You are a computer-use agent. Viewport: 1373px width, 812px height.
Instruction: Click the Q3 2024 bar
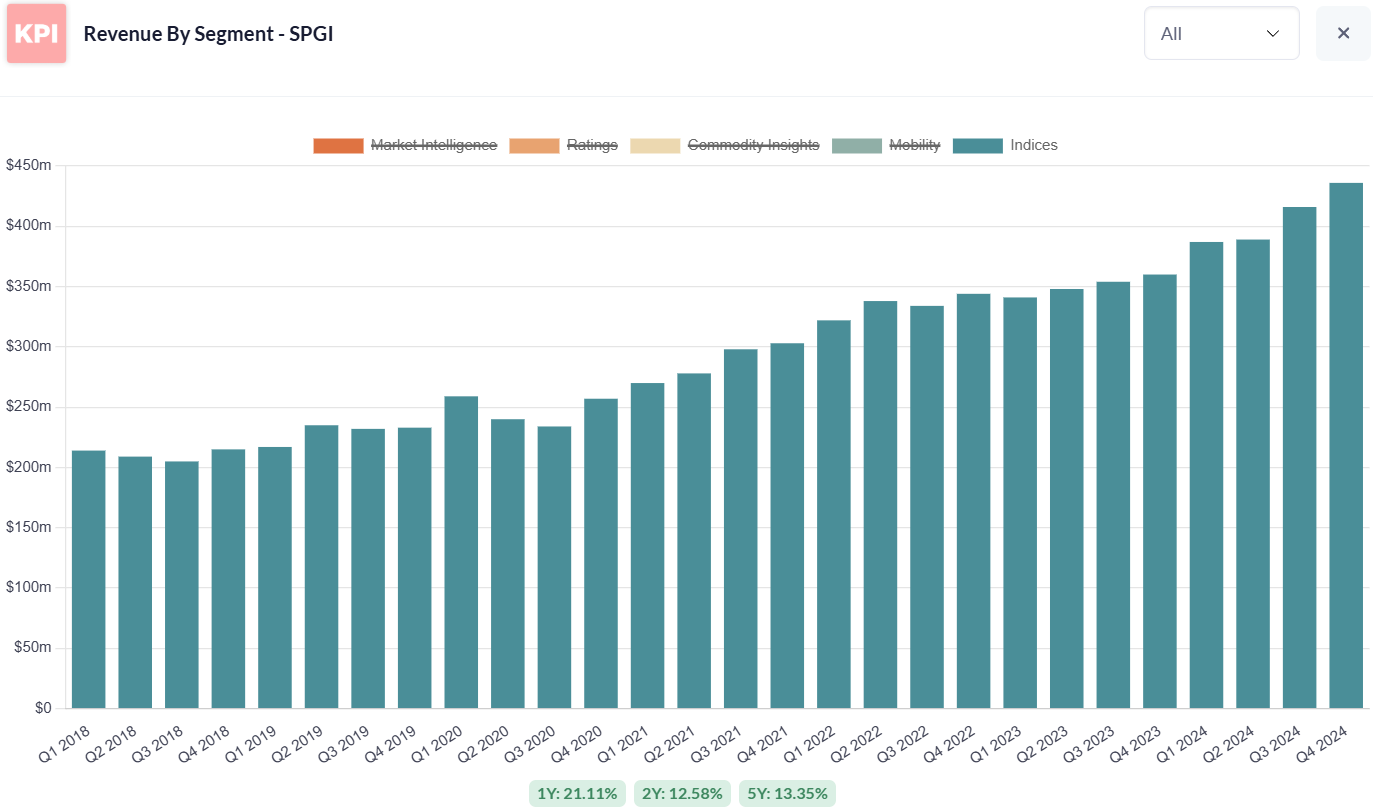tap(1300, 458)
